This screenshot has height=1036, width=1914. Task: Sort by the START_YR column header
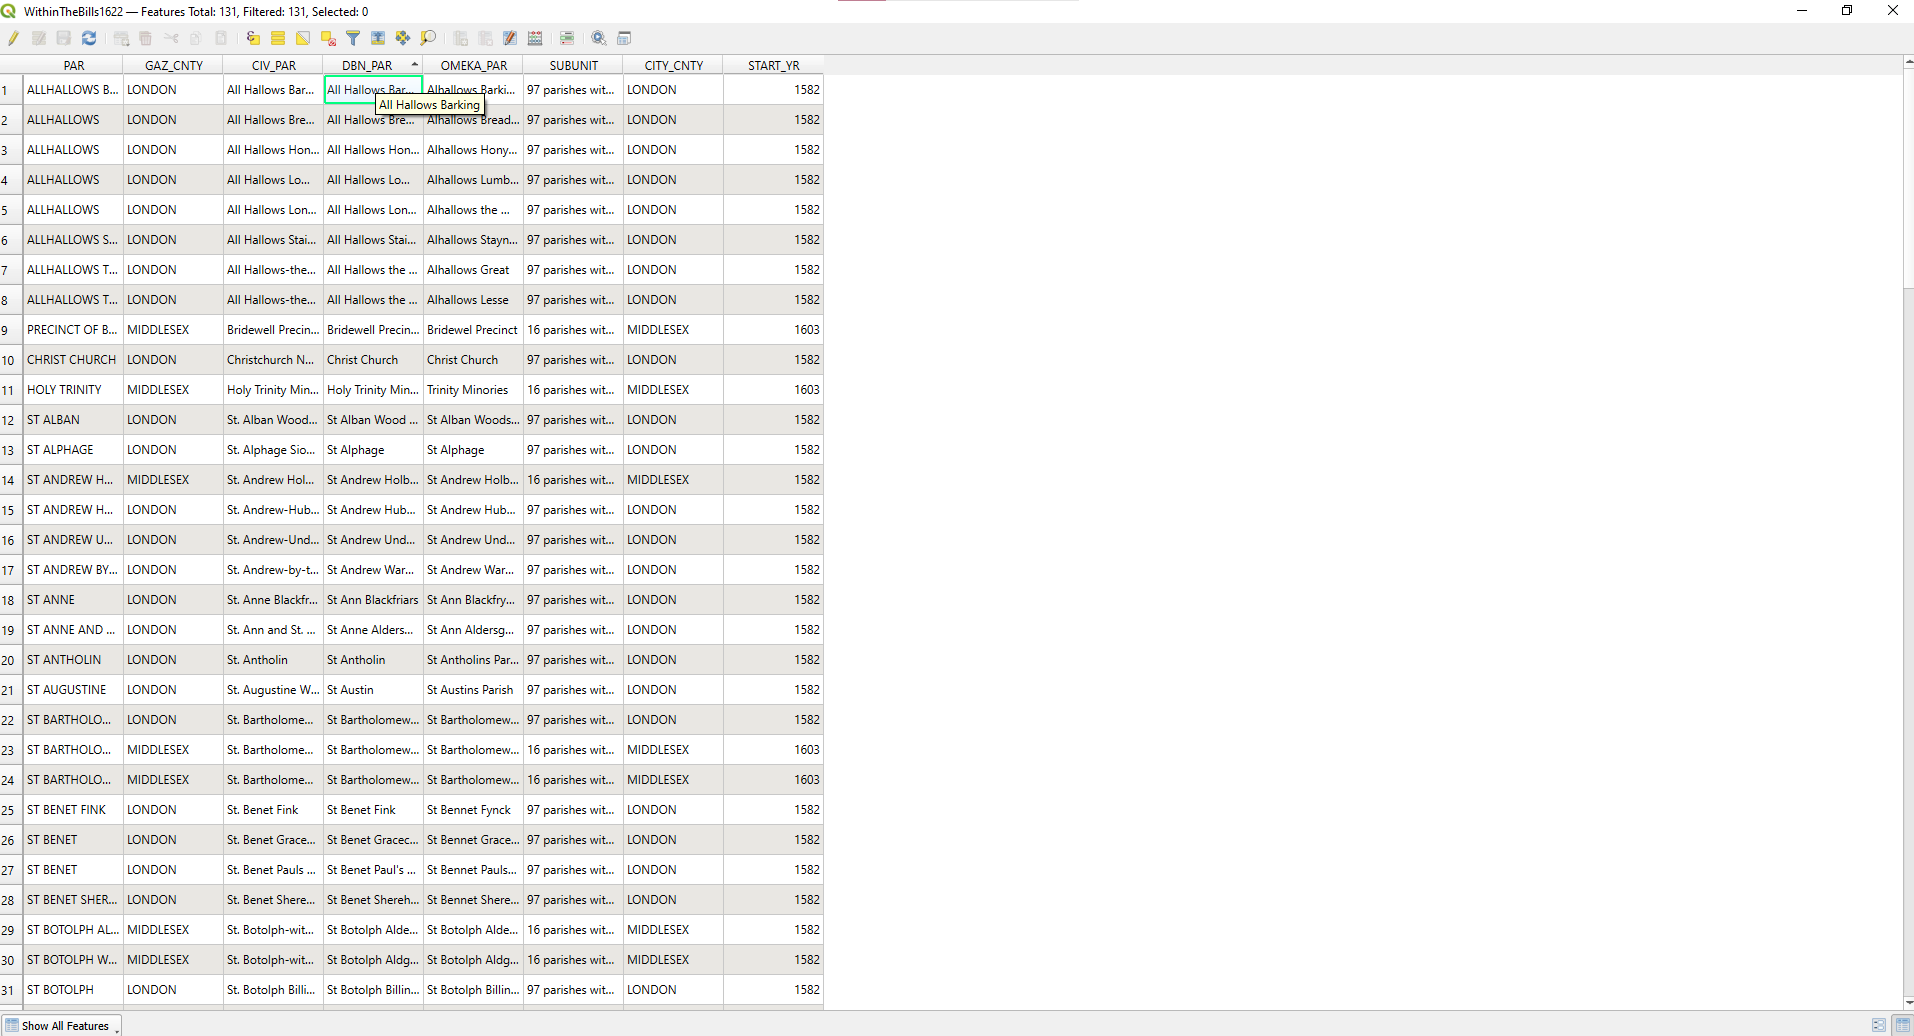773,64
